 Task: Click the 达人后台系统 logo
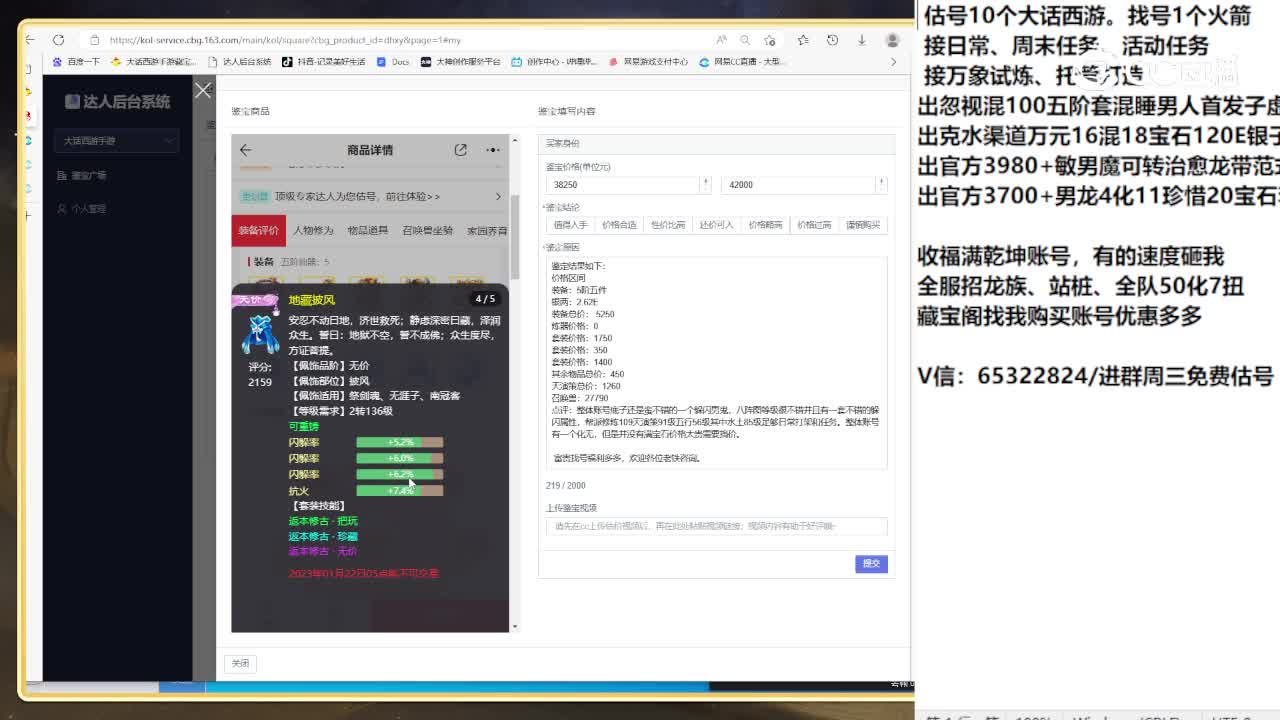pos(117,101)
